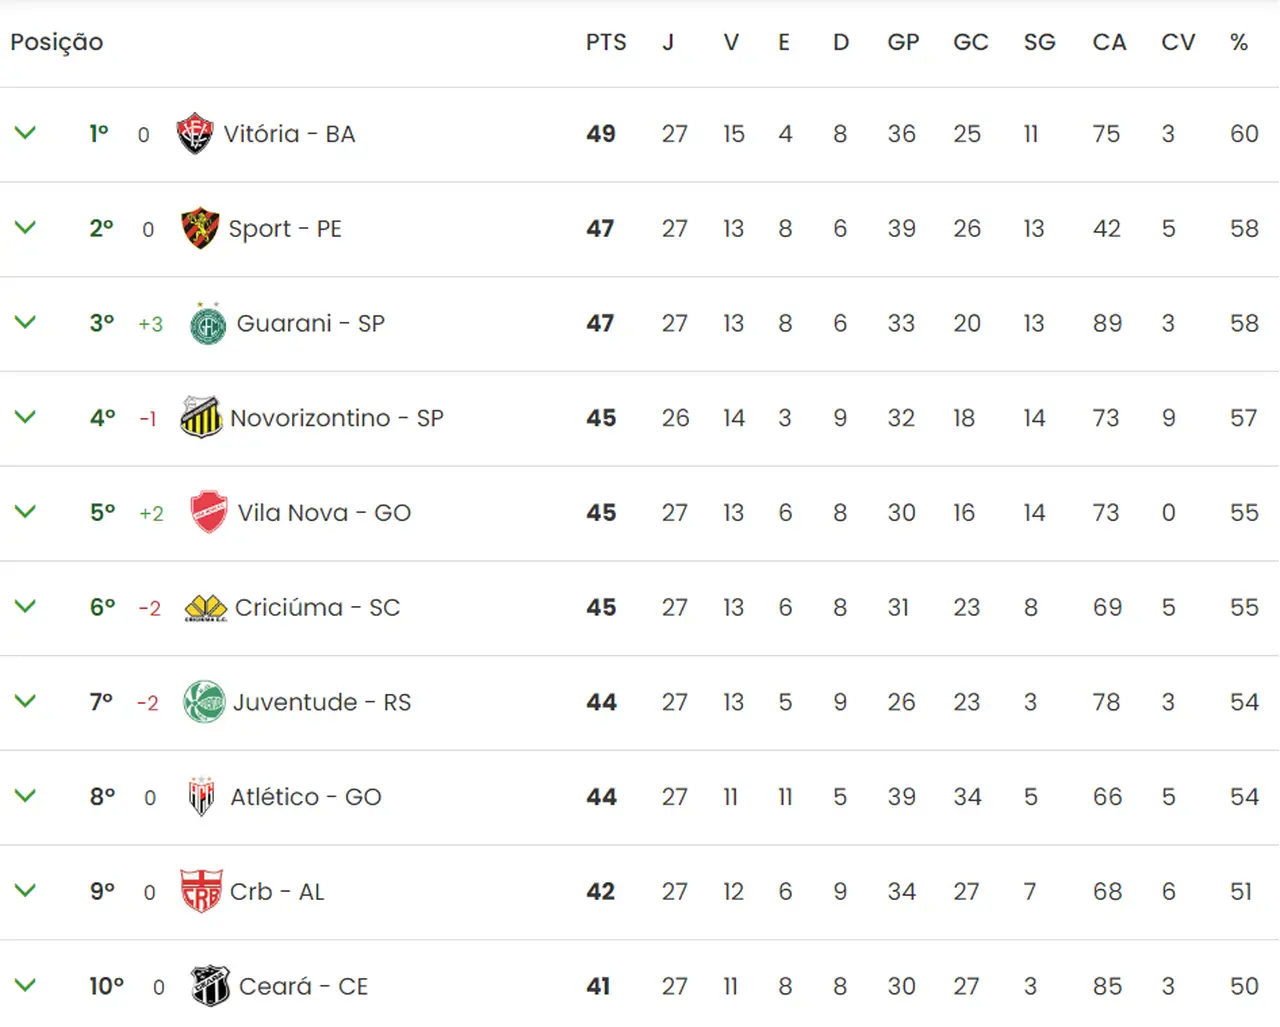This screenshot has height=1027, width=1280.
Task: Open the Guarani - SP team link
Action: coord(310,324)
